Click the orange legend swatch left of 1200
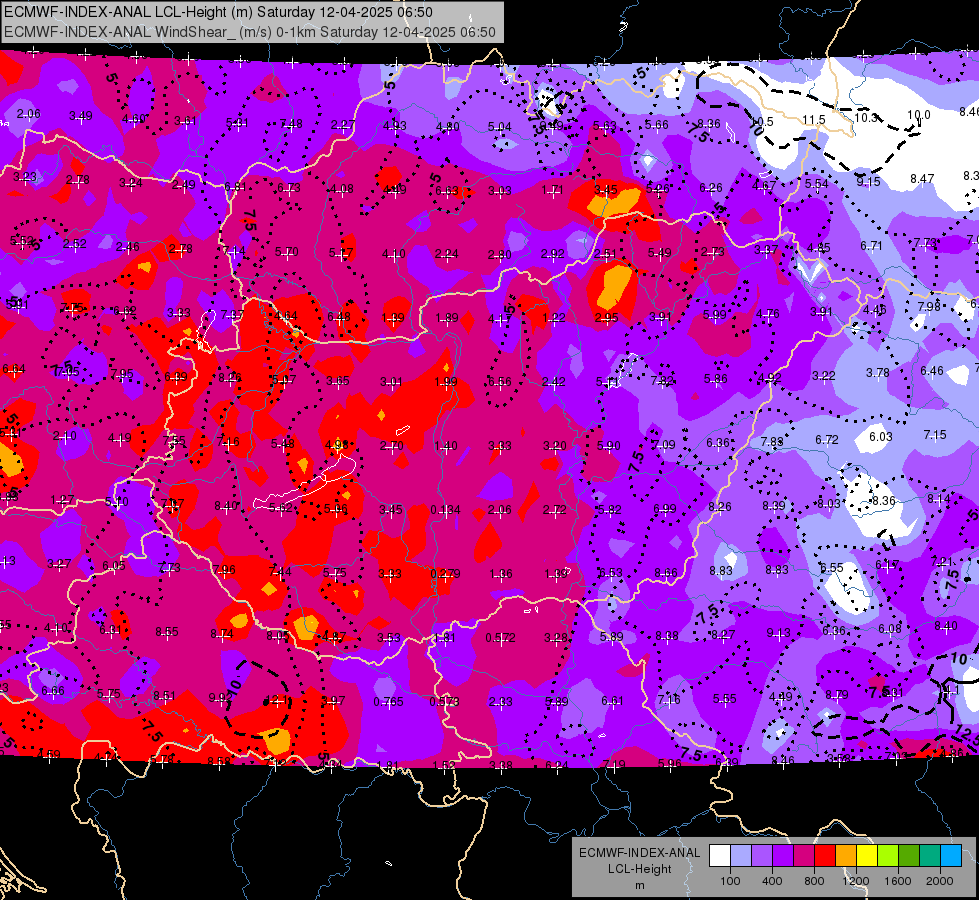 pyautogui.click(x=846, y=855)
